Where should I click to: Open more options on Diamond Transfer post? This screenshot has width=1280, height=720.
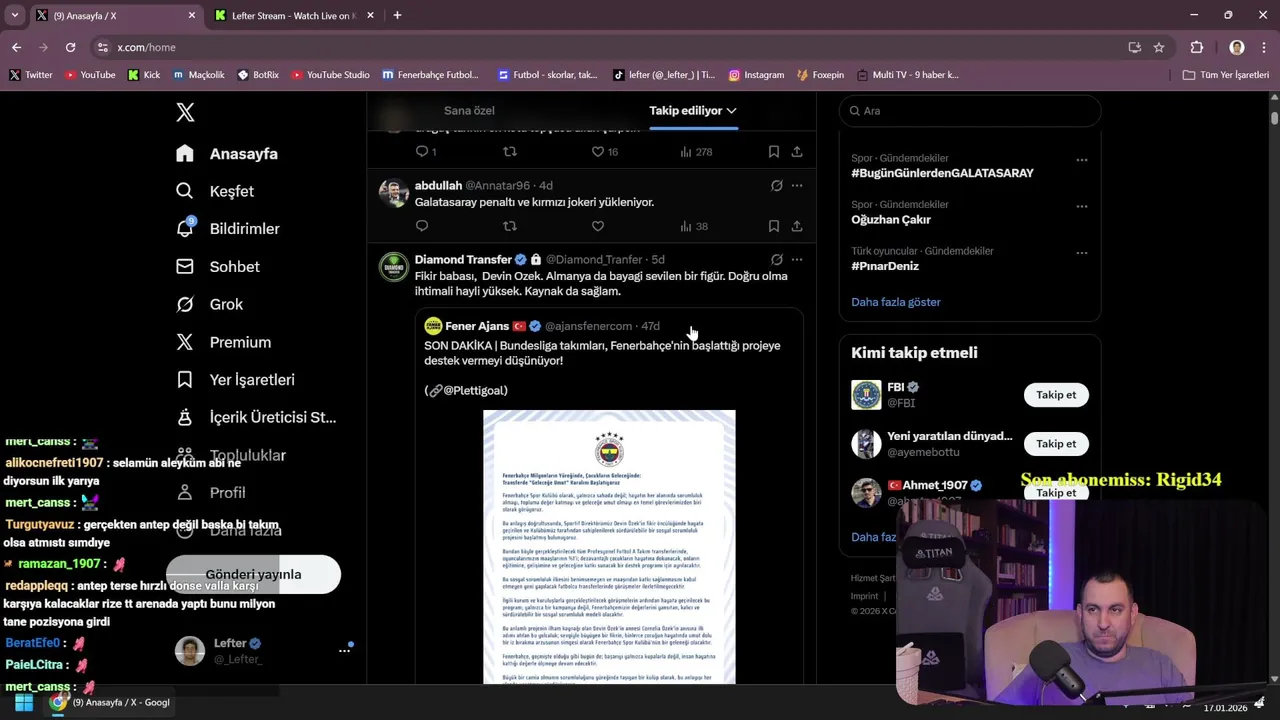tap(797, 259)
